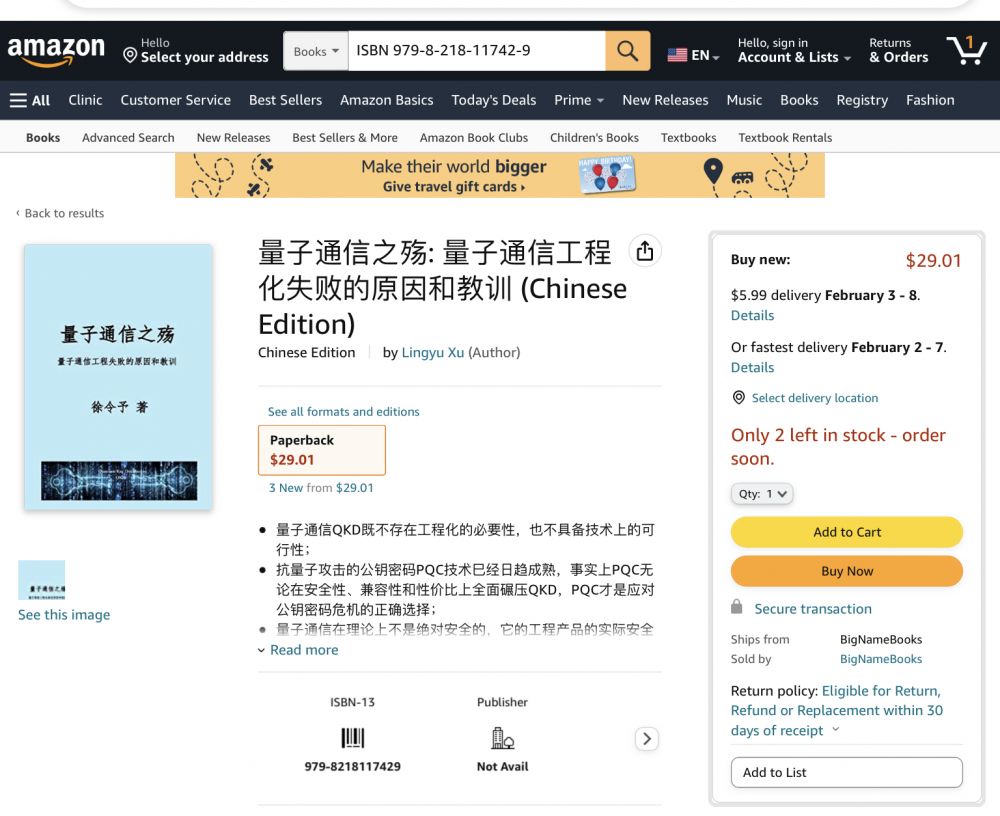
Task: Click the next arrow in product details carousel
Action: coord(647,739)
